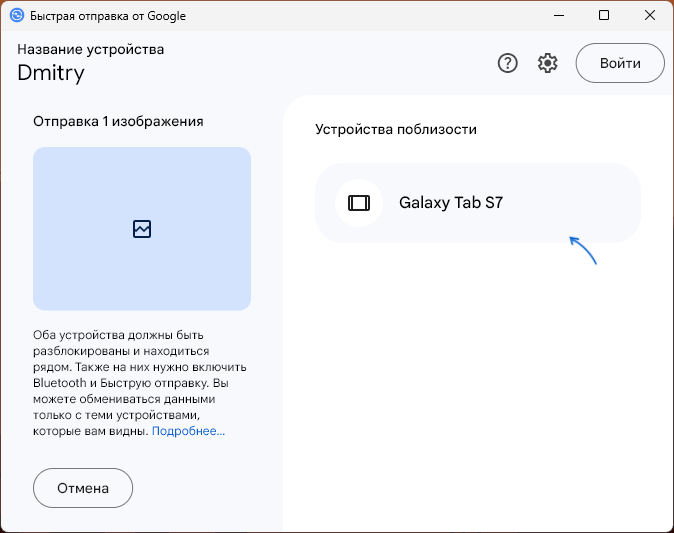Click the device name Dmitry

pos(51,72)
